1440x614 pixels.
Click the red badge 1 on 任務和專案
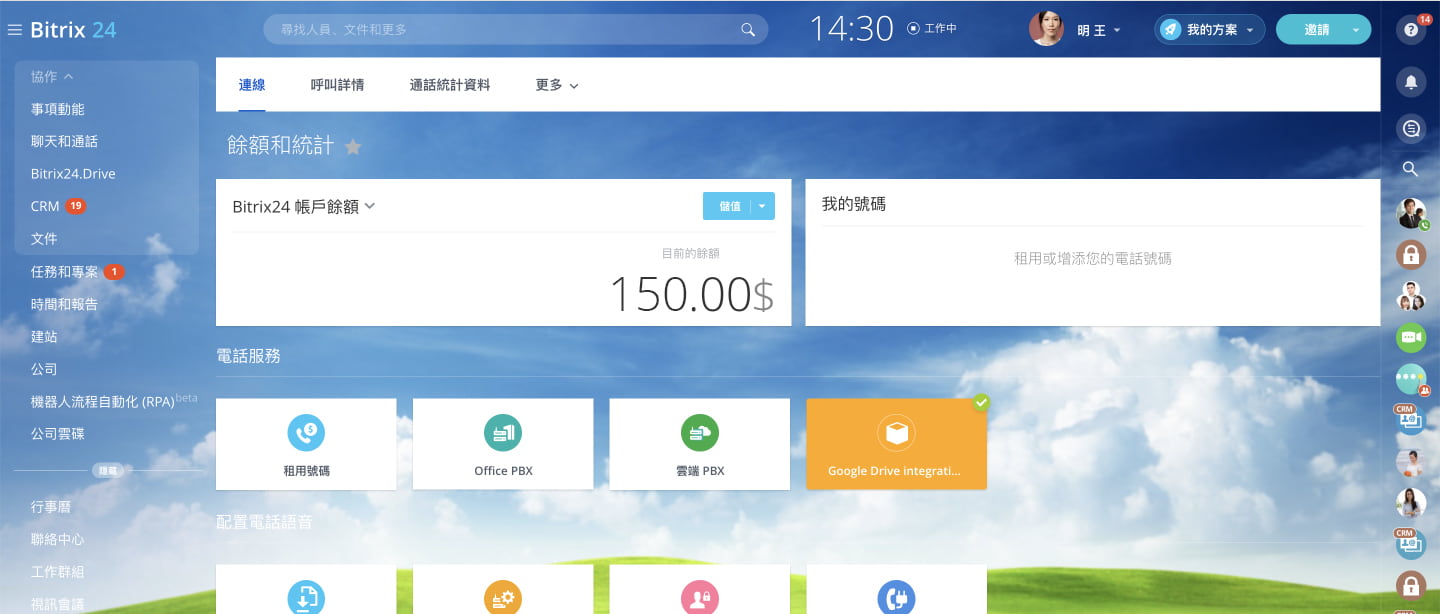(x=114, y=271)
